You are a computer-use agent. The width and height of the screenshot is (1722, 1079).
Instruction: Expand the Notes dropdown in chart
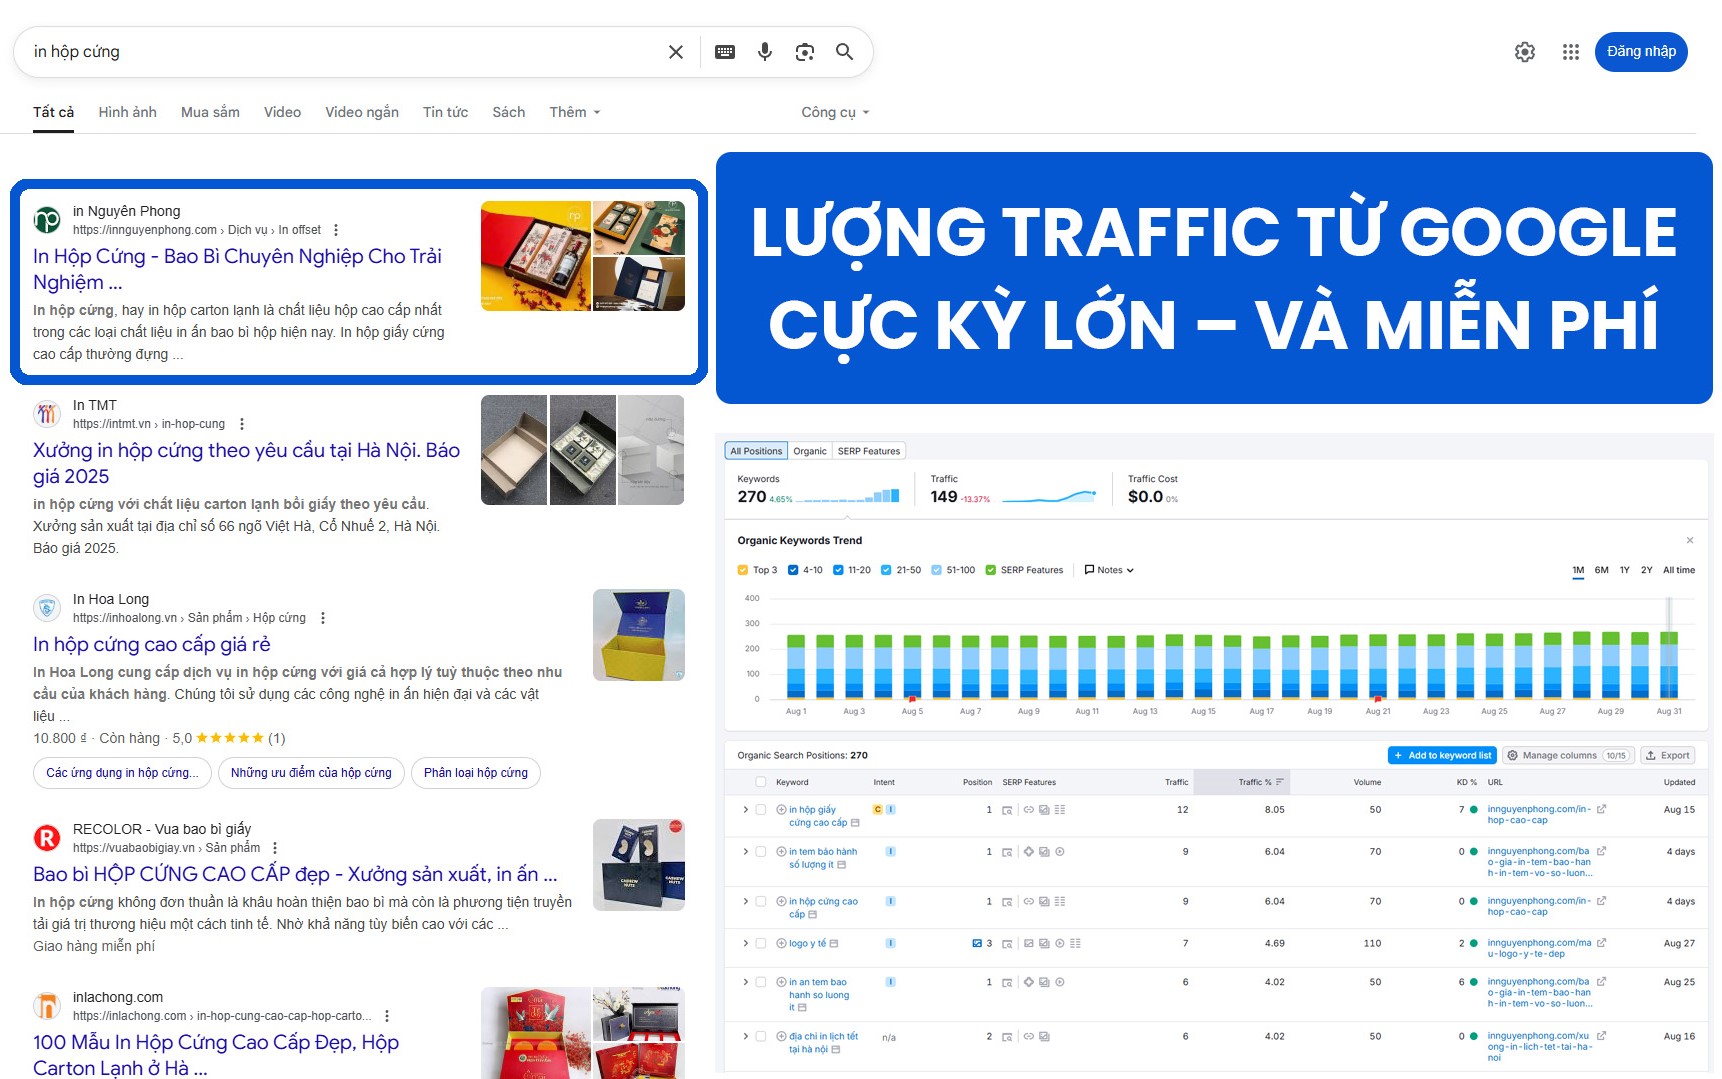pyautogui.click(x=1109, y=570)
